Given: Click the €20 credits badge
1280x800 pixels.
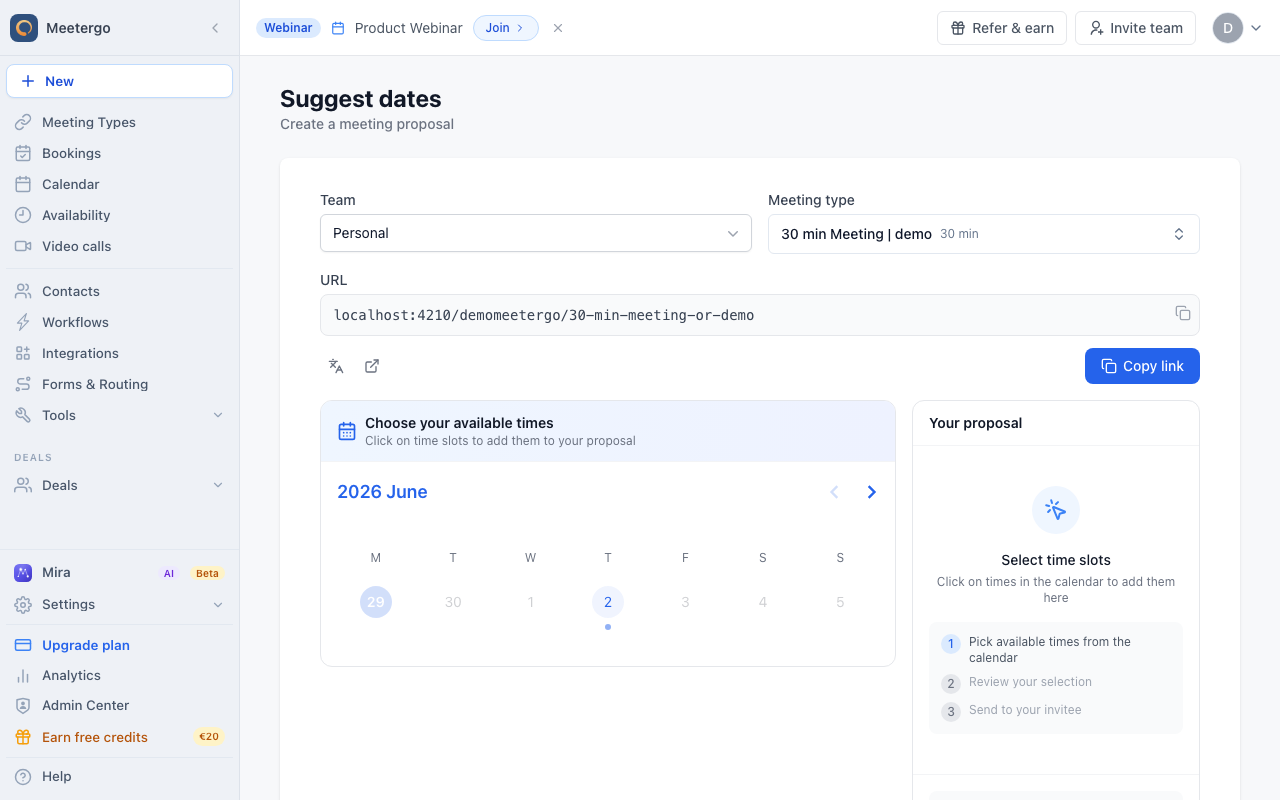Looking at the screenshot, I should click(x=209, y=737).
